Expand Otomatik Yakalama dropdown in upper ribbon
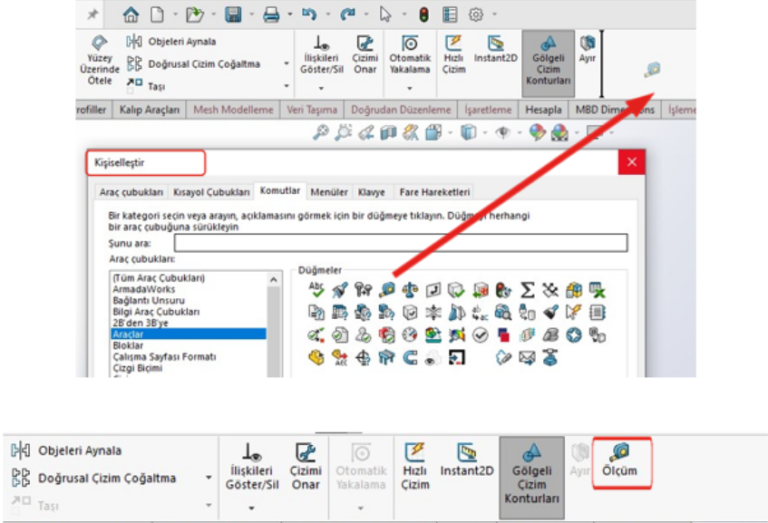 point(409,87)
